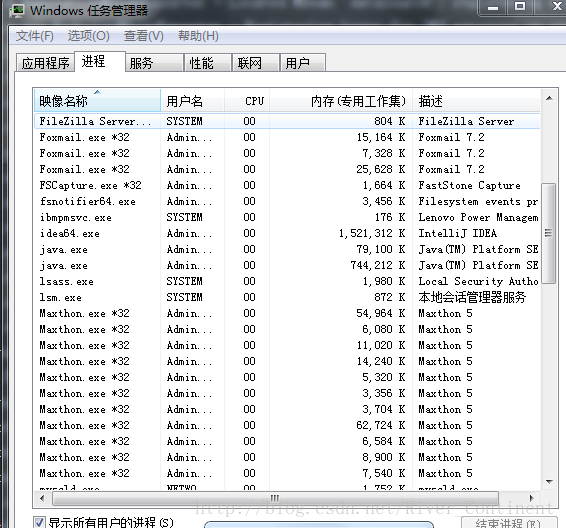Viewport: 566px width, 528px height.
Task: Open the 选项(O) menu
Action: tap(88, 36)
